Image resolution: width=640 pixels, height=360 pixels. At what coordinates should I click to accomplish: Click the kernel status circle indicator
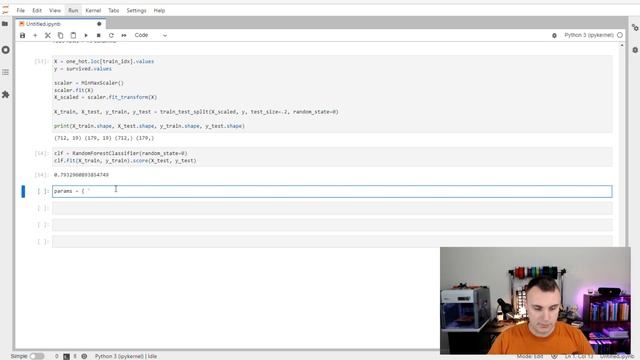tap(620, 36)
